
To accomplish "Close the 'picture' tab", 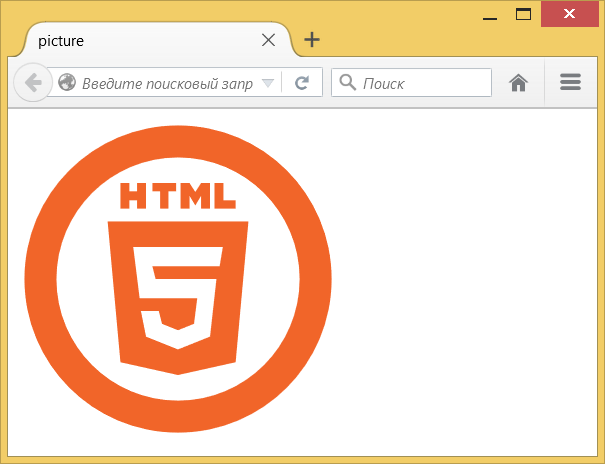I will click(x=268, y=40).
